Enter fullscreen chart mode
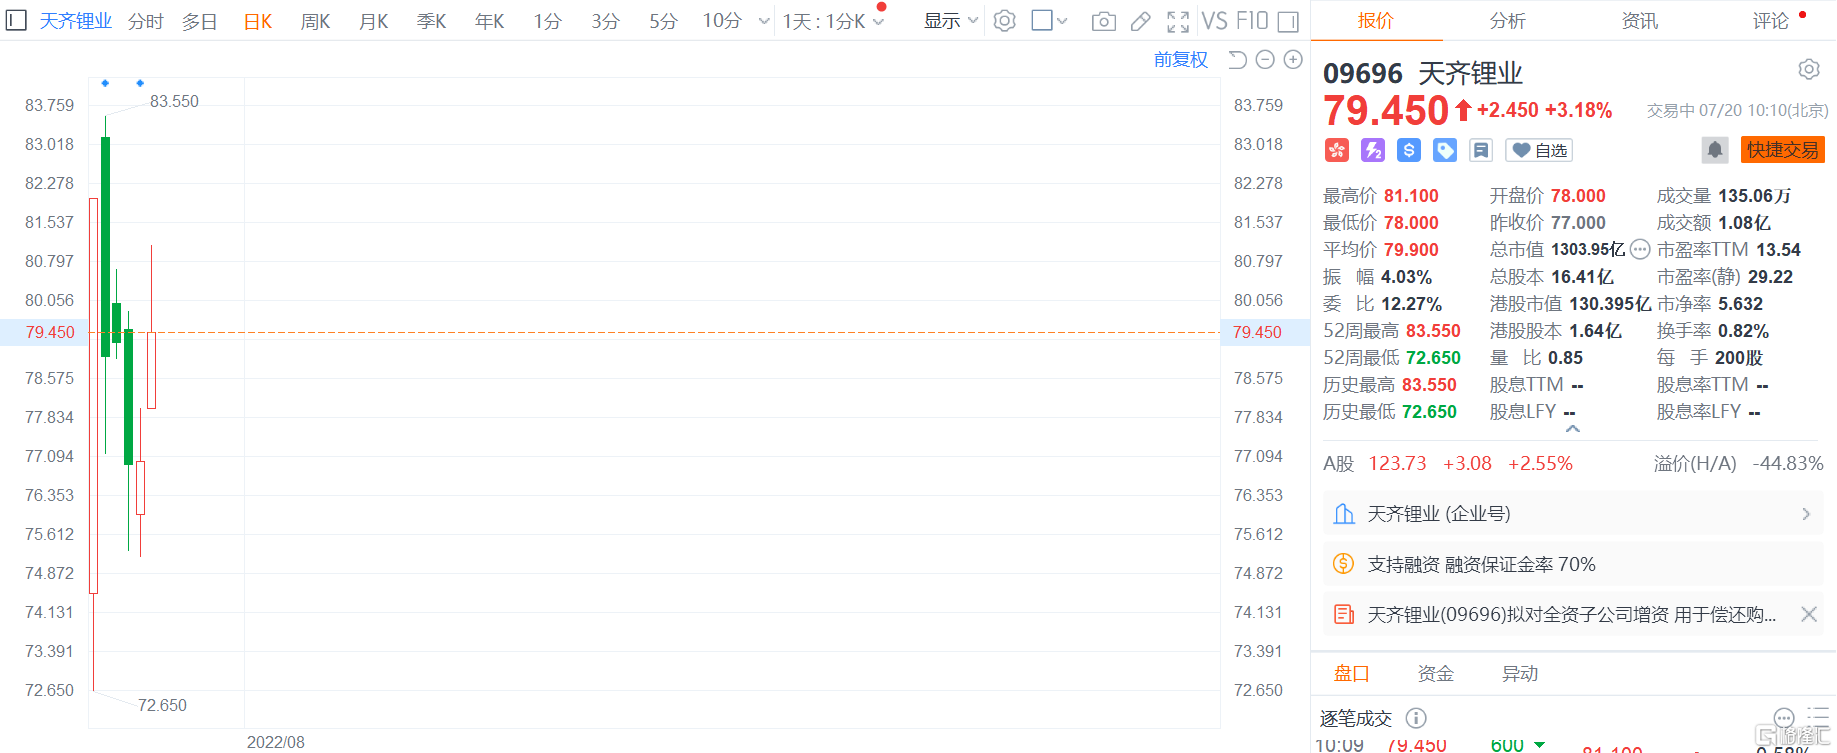 point(1178,21)
